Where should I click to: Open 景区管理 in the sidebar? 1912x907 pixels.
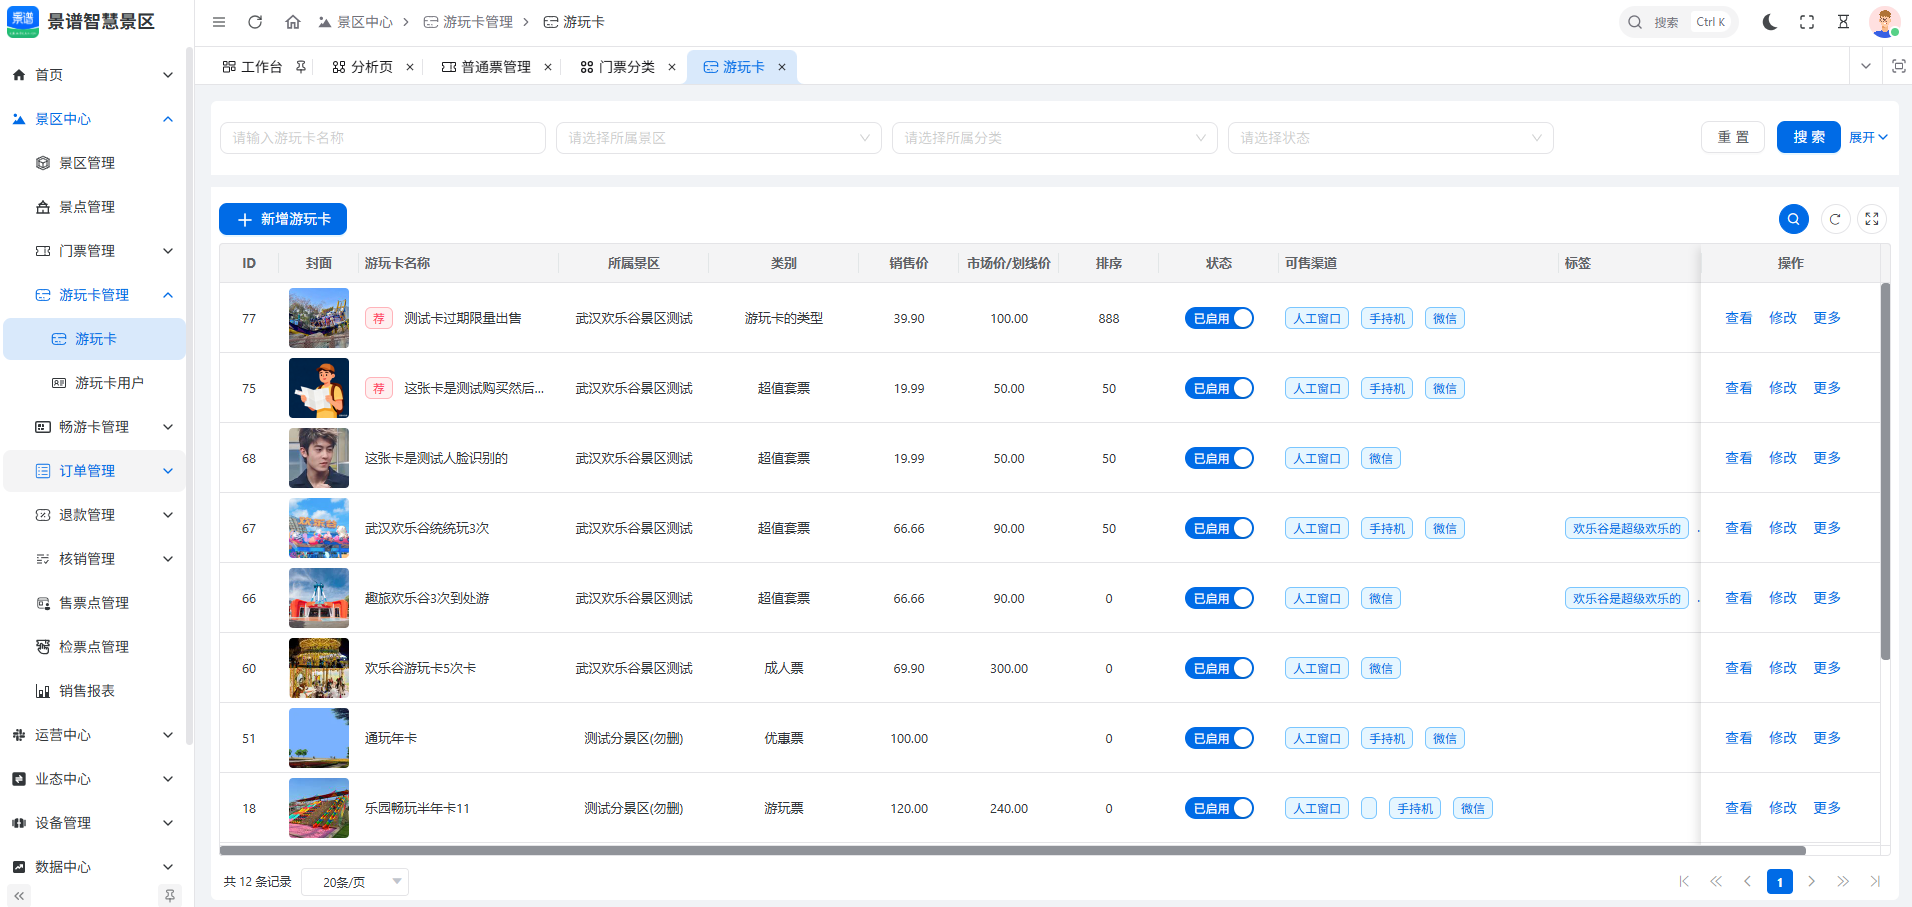point(95,163)
